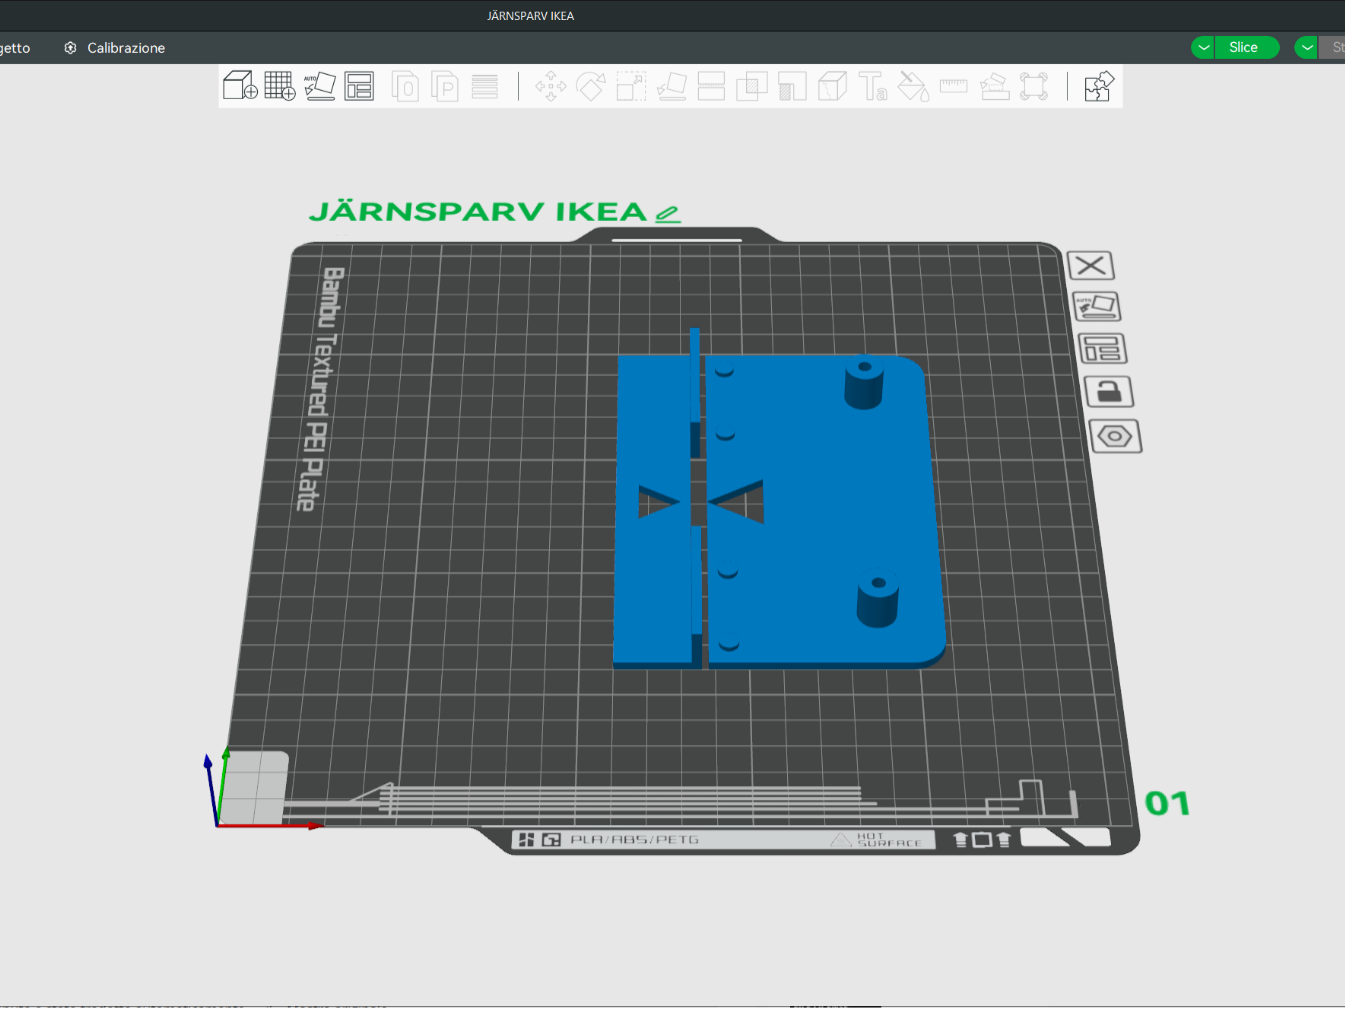
Task: Toggle the plate lock icon
Action: [1109, 391]
